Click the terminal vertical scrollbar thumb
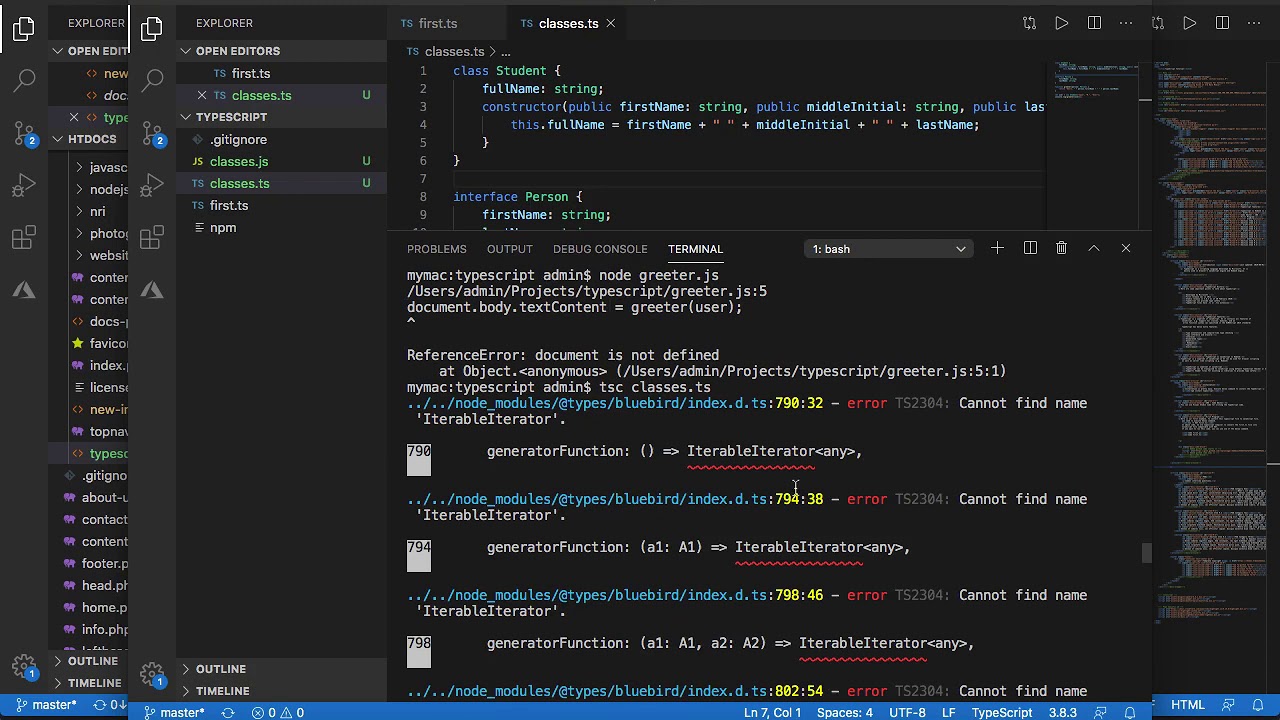Image resolution: width=1280 pixels, height=720 pixels. [1146, 553]
